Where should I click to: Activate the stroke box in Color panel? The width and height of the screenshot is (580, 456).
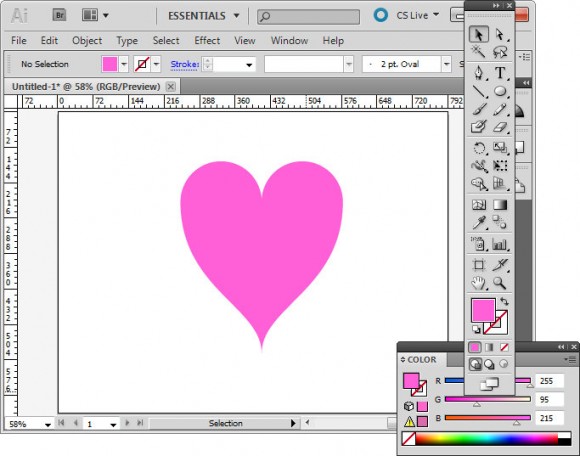pyautogui.click(x=422, y=390)
